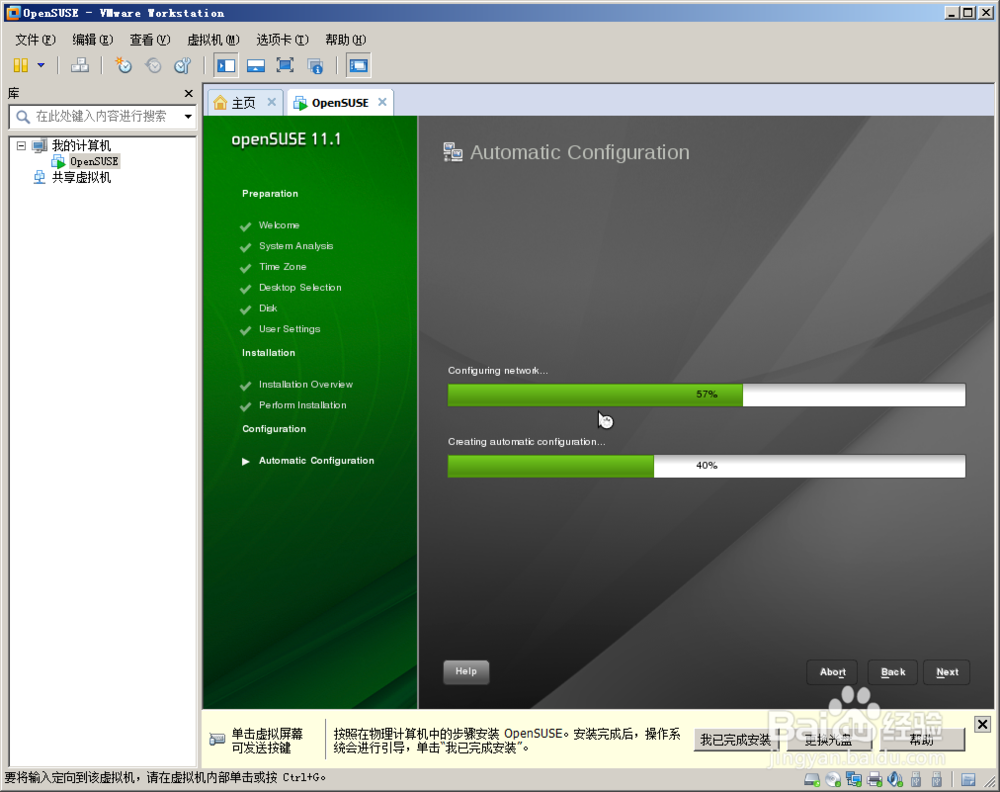
Task: Click the 帮助 button in the info bar
Action: [x=922, y=740]
